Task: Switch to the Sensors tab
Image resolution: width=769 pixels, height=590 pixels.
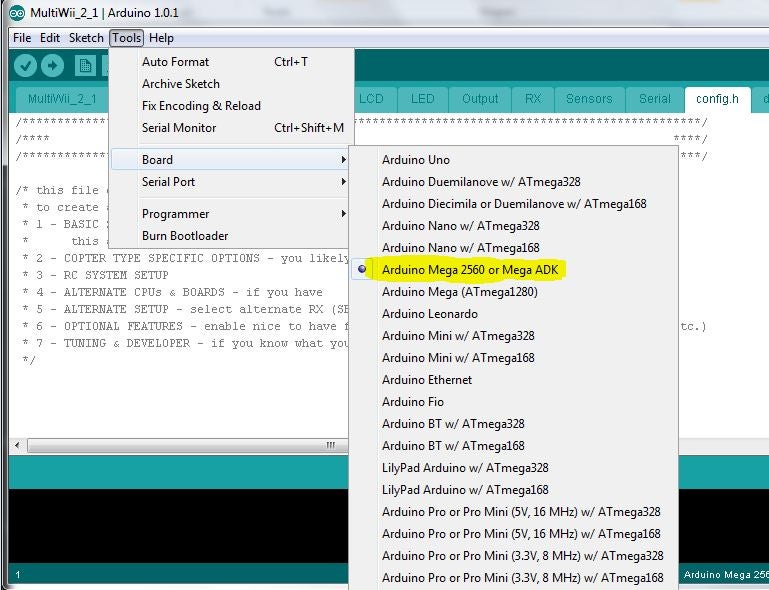Action: [590, 100]
